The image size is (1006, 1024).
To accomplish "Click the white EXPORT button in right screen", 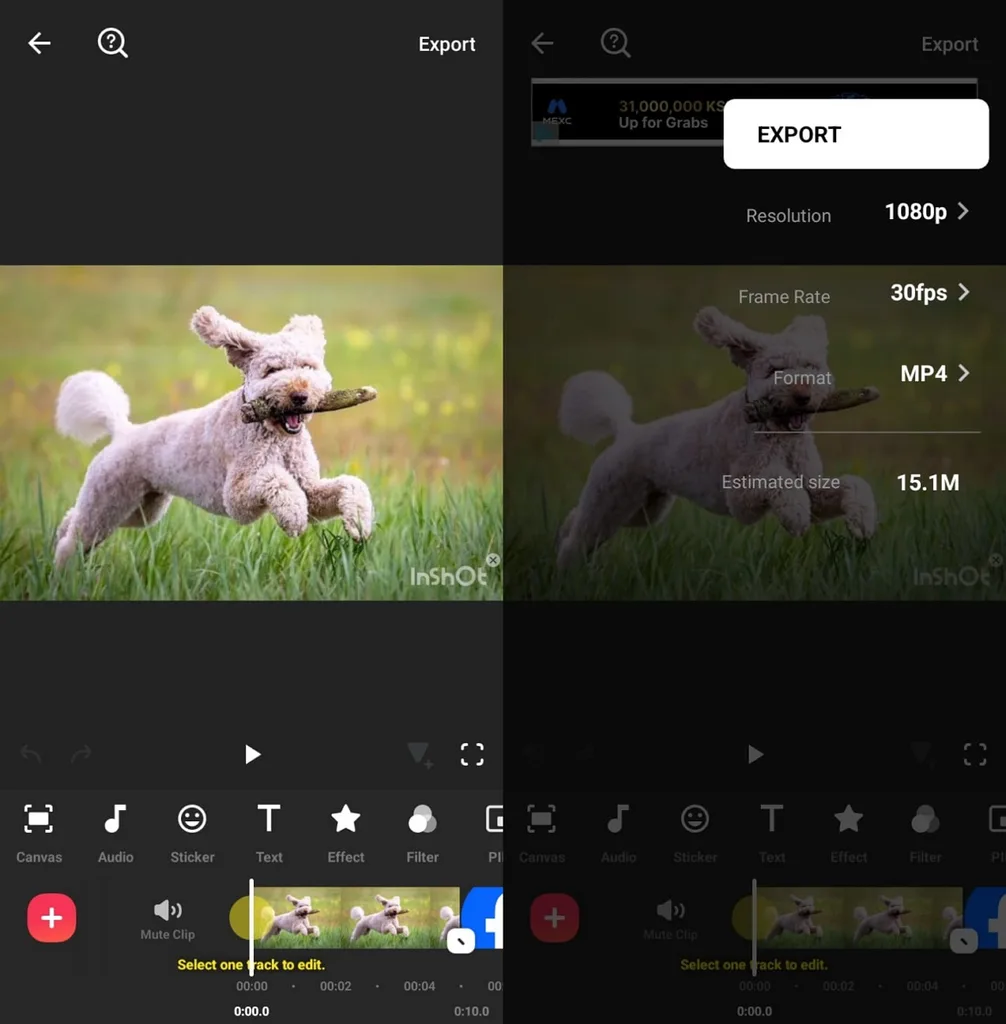I will click(856, 134).
